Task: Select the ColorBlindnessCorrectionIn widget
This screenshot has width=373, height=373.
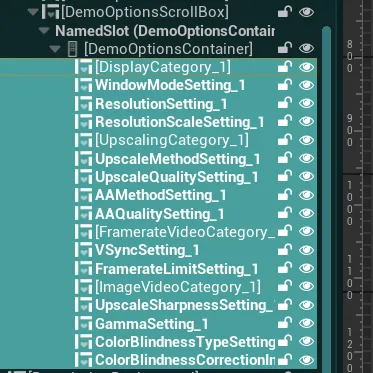Action: point(185,360)
